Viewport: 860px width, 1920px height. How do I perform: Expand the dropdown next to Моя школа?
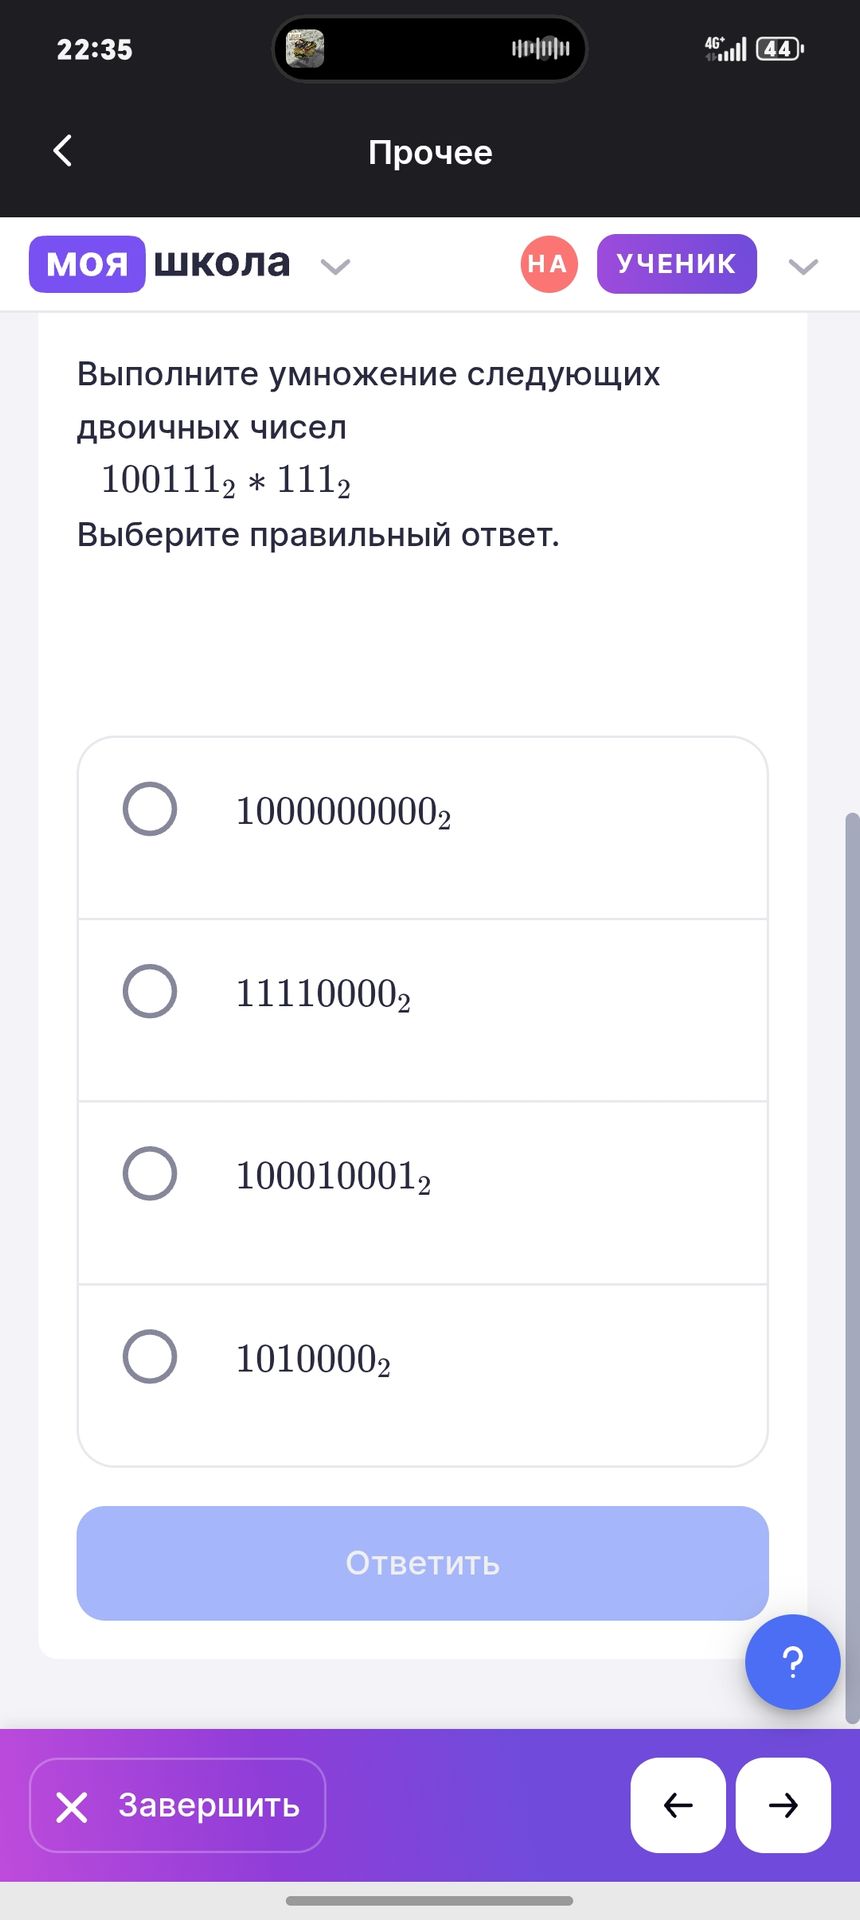(335, 266)
